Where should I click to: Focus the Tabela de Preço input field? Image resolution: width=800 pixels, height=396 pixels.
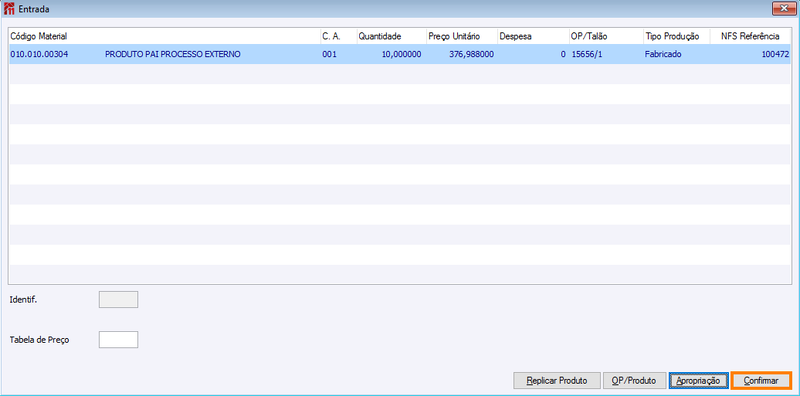(x=118, y=340)
